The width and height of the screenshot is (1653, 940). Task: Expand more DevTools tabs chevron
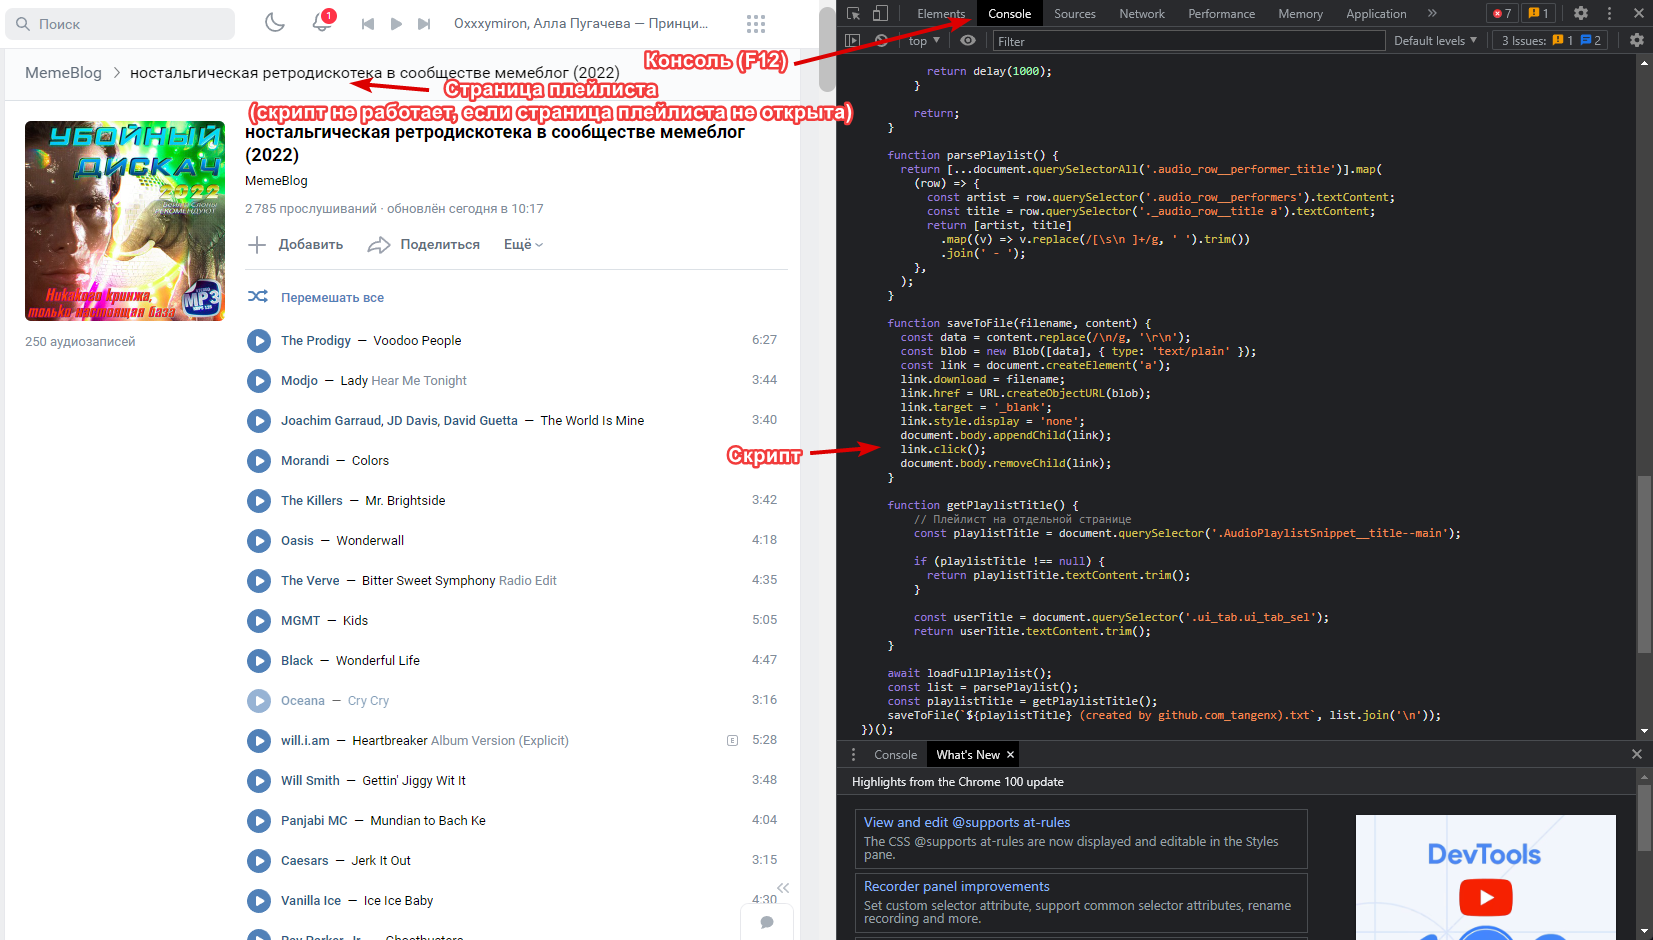pyautogui.click(x=1432, y=13)
